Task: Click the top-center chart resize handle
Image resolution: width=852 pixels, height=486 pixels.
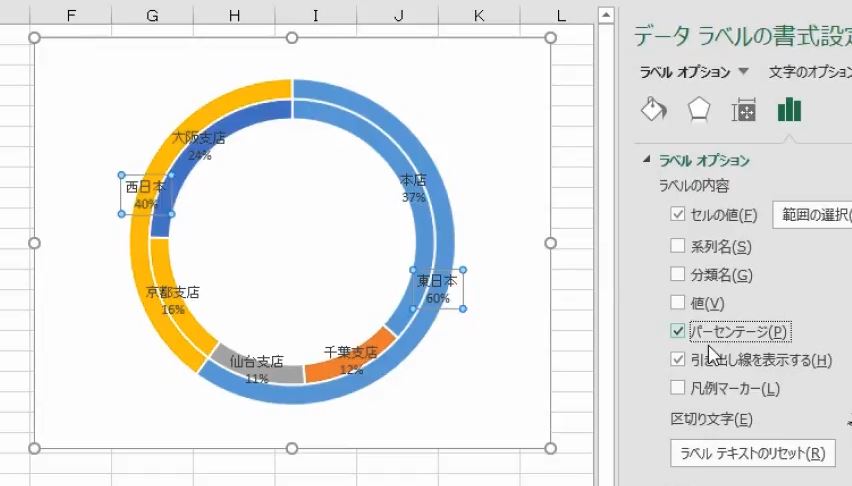Action: (x=292, y=38)
